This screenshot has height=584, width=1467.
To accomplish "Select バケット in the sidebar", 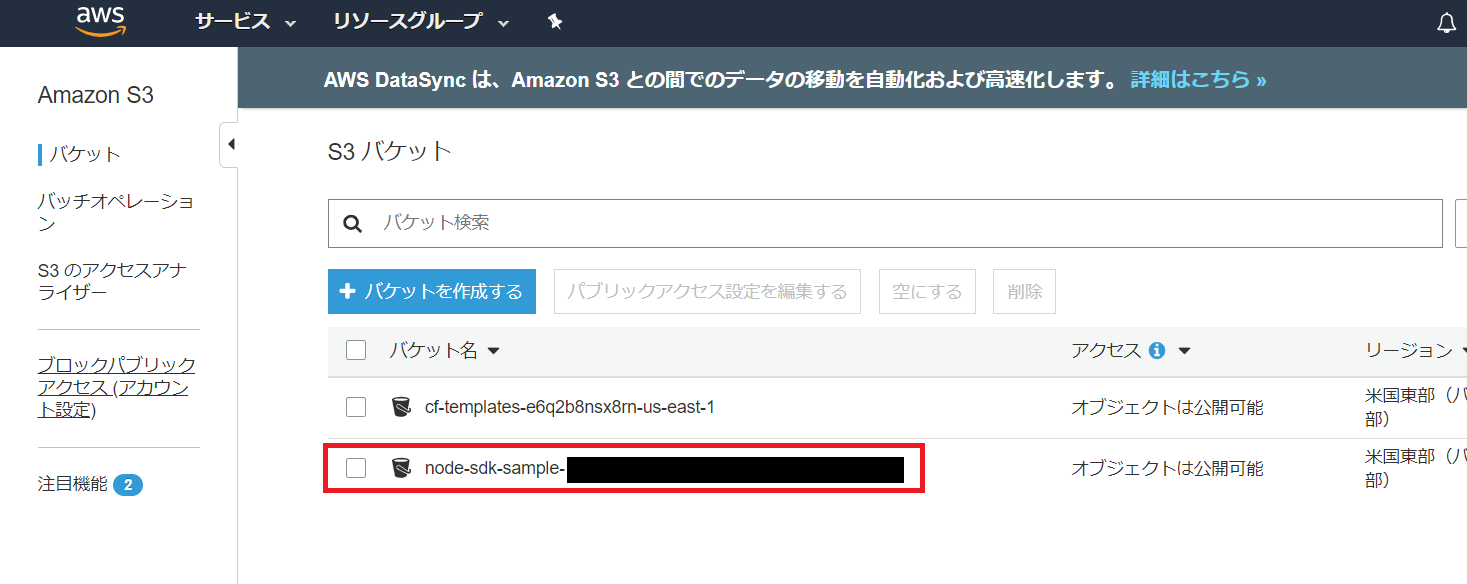I will click(85, 154).
